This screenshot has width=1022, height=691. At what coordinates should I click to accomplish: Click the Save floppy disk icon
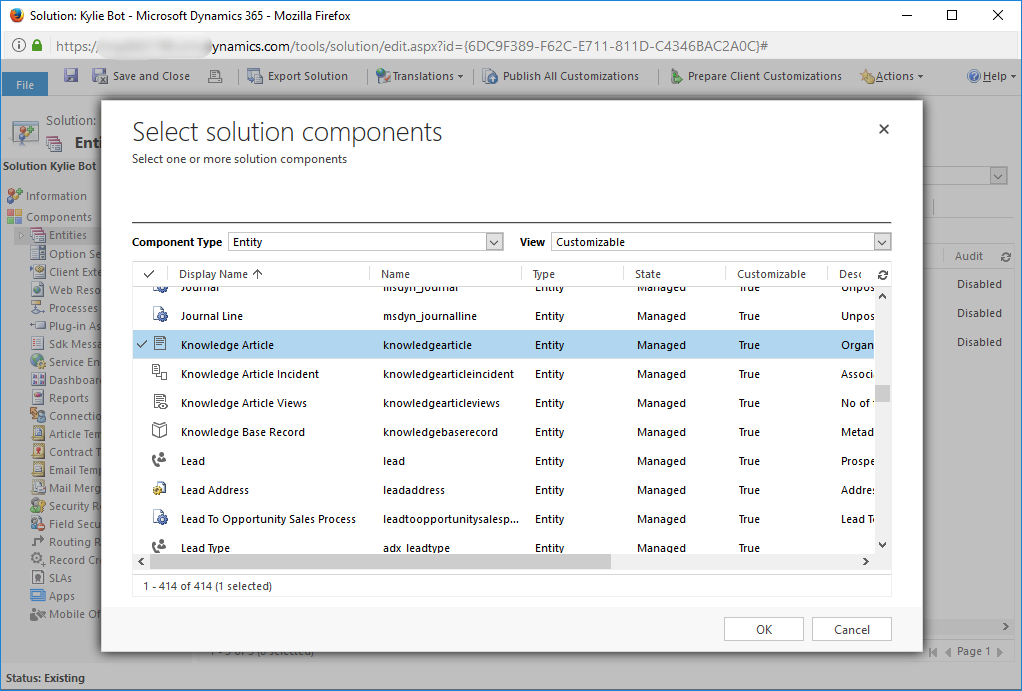tap(71, 76)
